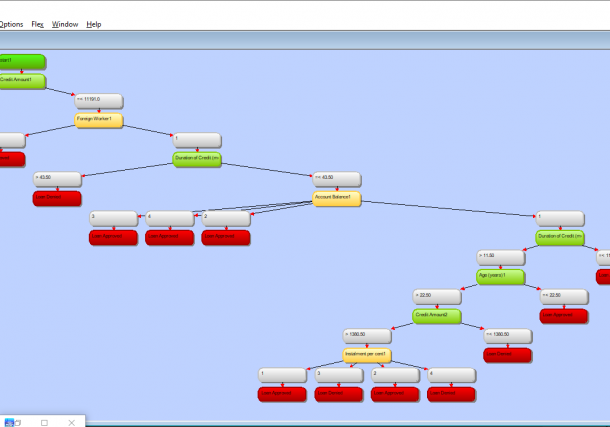The width and height of the screenshot is (610, 427).
Task: Select the Foreign Worker1 node
Action: (x=99, y=120)
